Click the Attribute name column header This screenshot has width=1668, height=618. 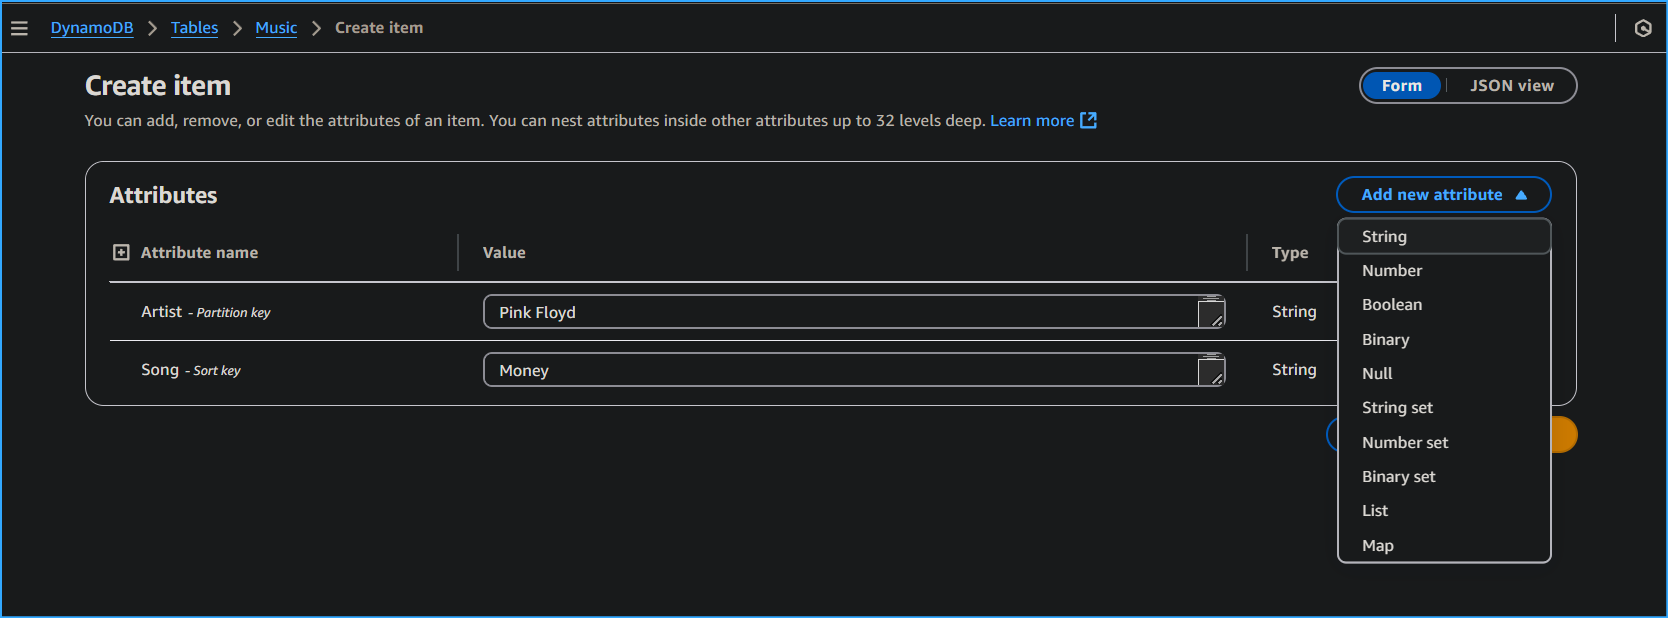199,253
